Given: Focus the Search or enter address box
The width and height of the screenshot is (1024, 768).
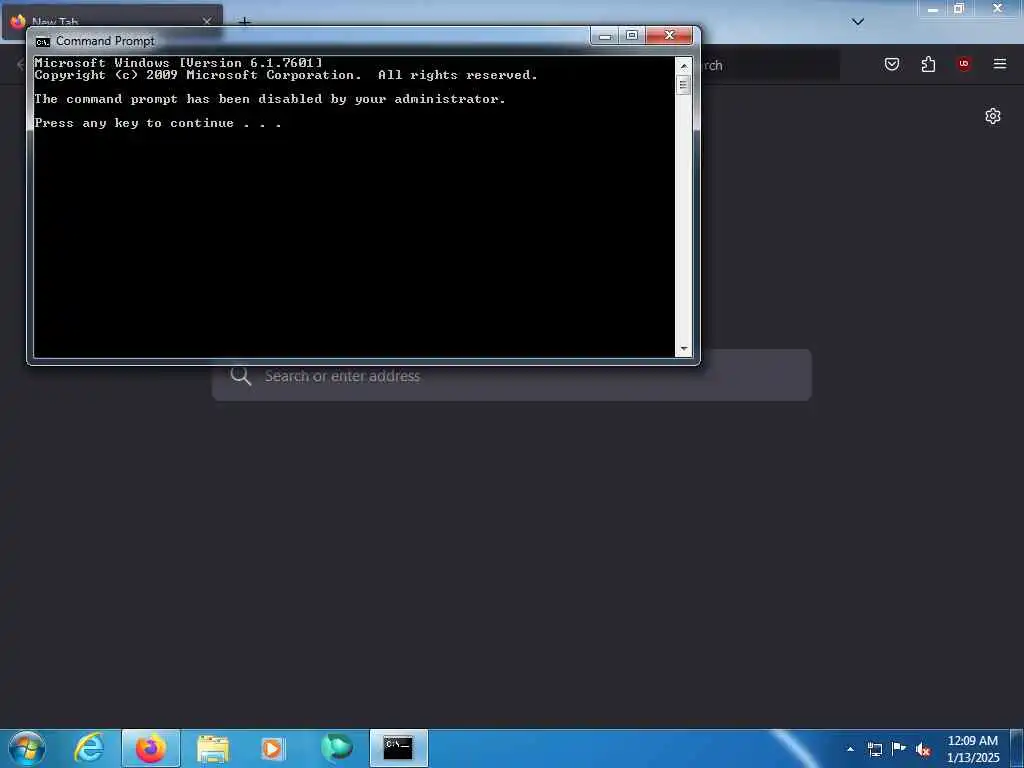Looking at the screenshot, I should pyautogui.click(x=512, y=376).
